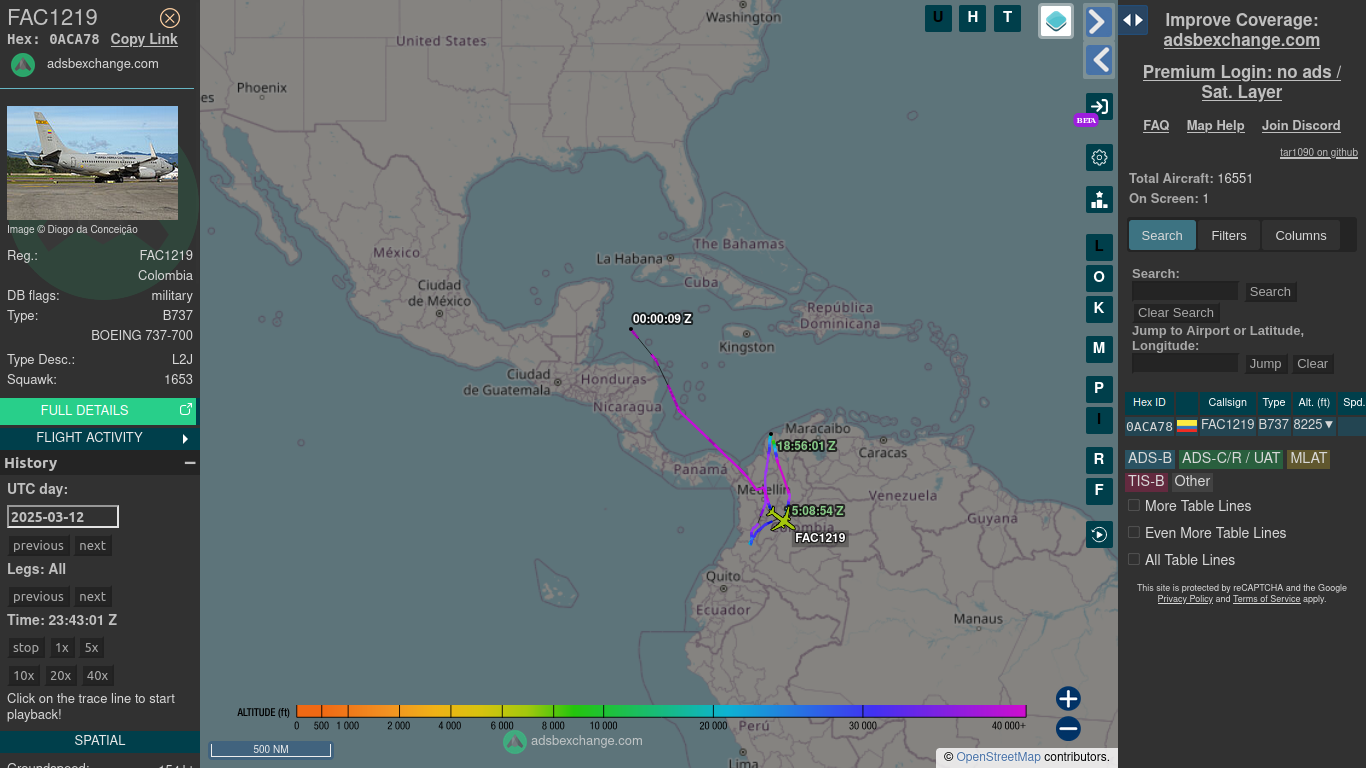Click the left-arrow collapse map button

(1099, 60)
